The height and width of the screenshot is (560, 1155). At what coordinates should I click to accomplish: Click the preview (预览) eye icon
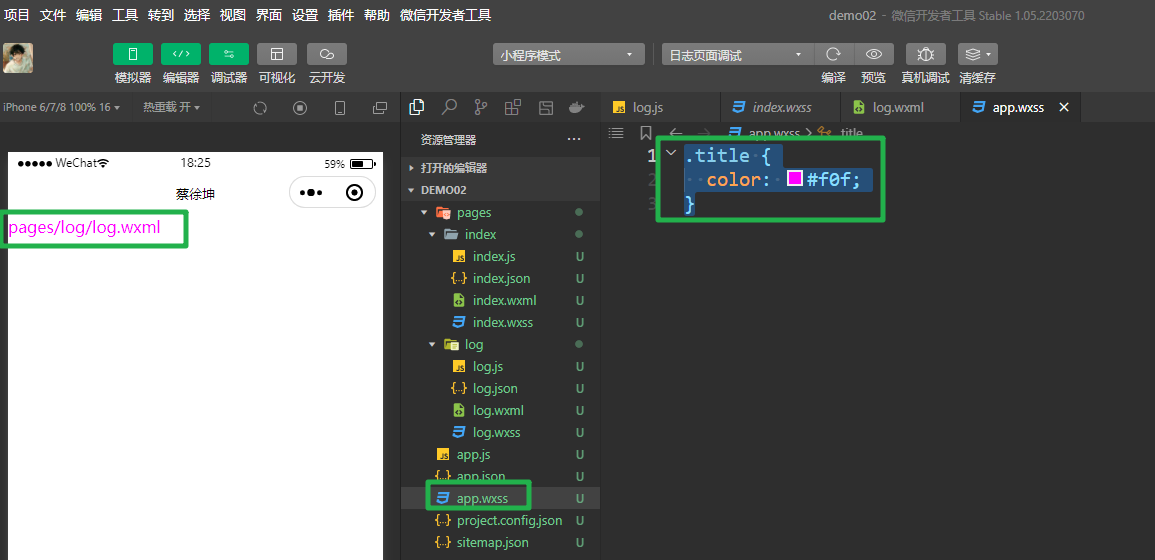pyautogui.click(x=874, y=54)
